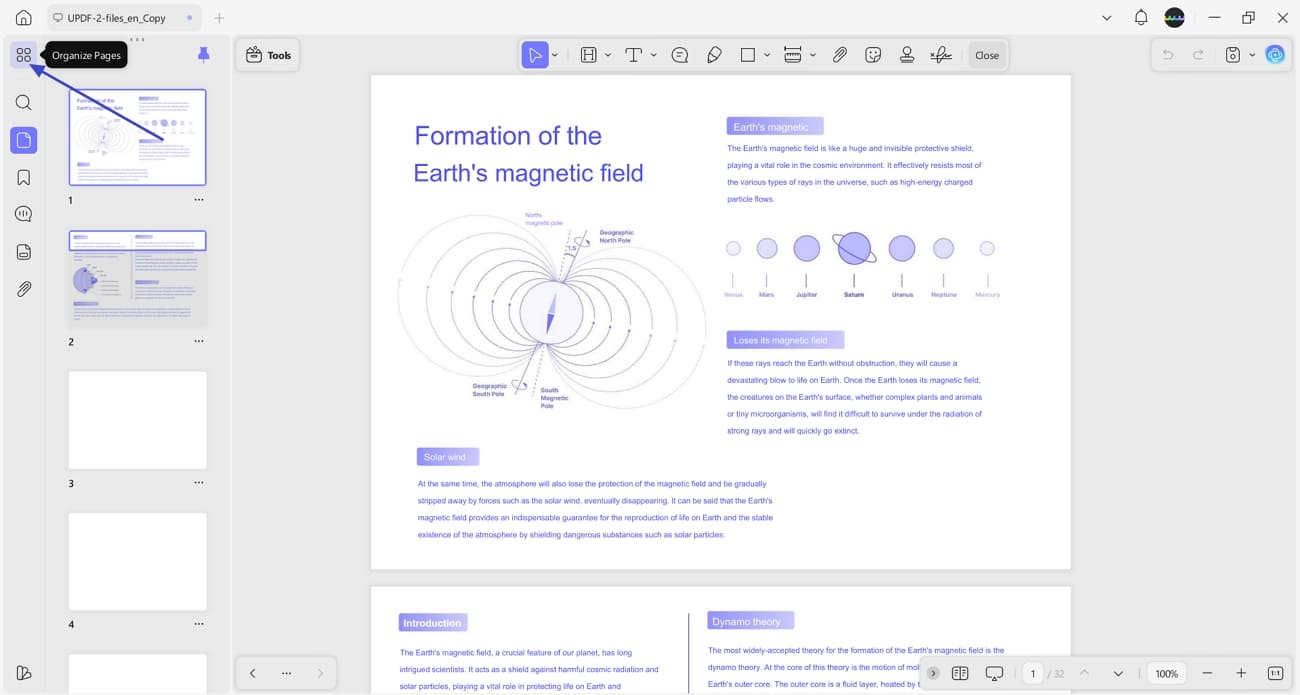Add a signature with the signature tool
This screenshot has width=1300, height=695.
[x=940, y=55]
